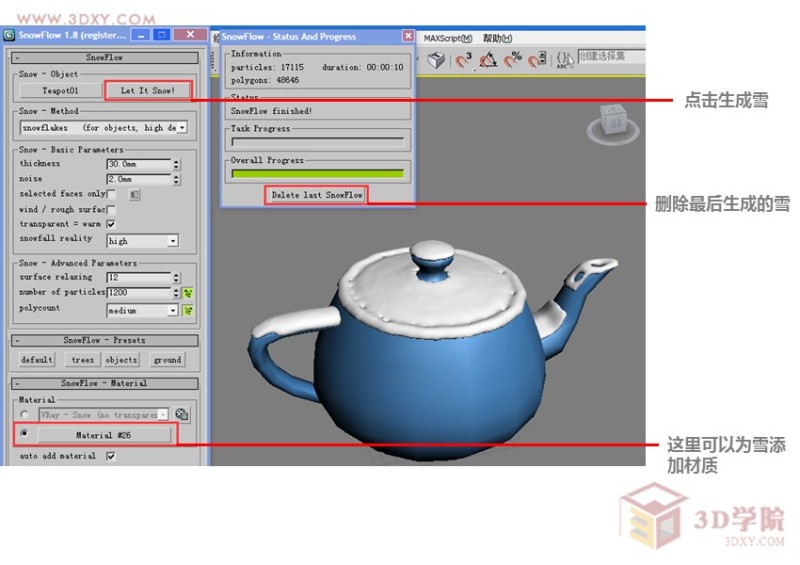Open the 帮助(H) help menu
Screen dimensions: 800x565
pyautogui.click(x=497, y=38)
